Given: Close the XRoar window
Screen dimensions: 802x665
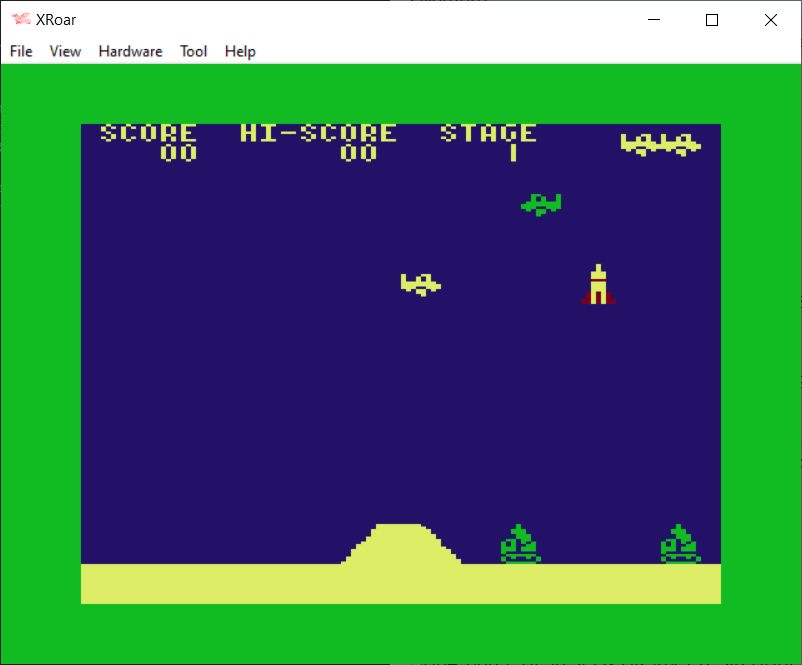Looking at the screenshot, I should point(770,20).
